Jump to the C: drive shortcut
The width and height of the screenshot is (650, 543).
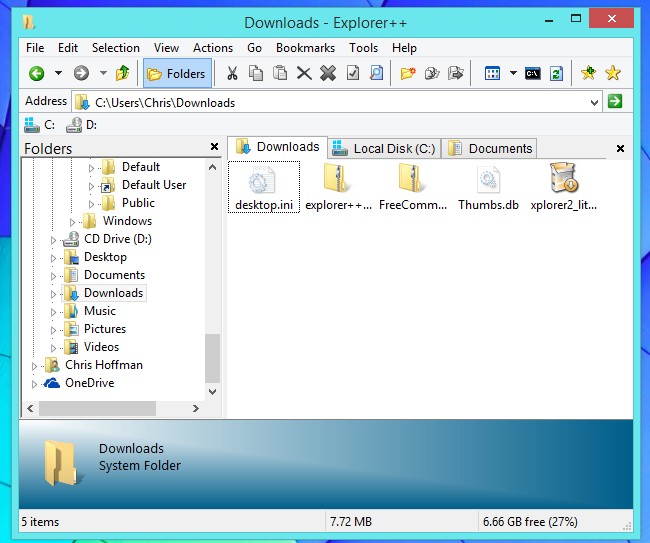pos(39,125)
